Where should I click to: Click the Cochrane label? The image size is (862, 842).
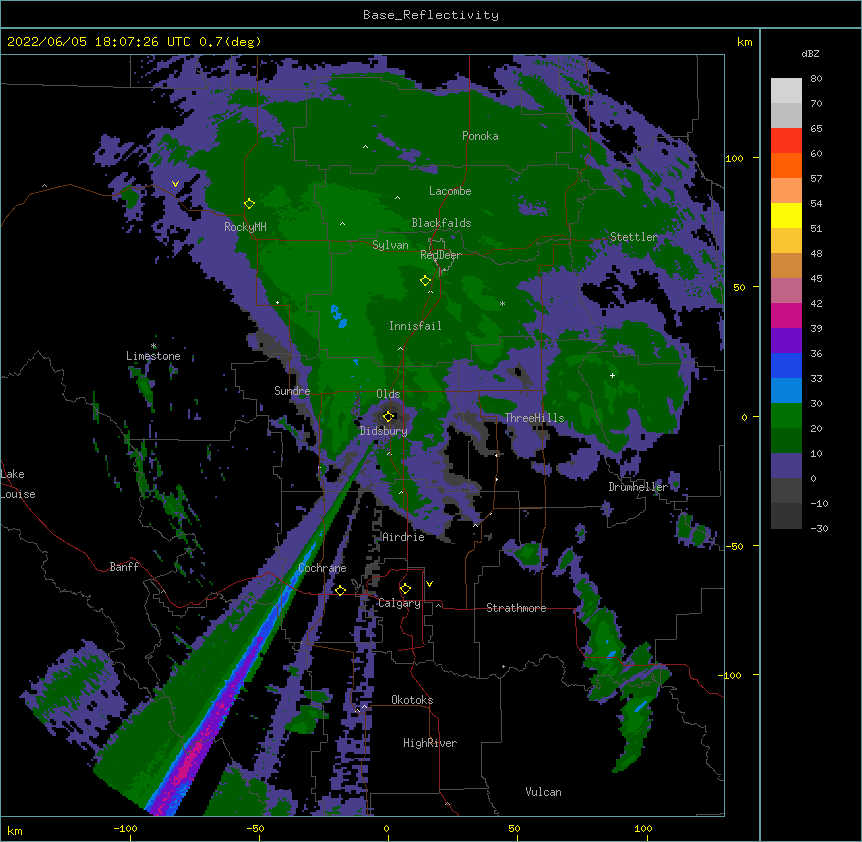(x=322, y=568)
